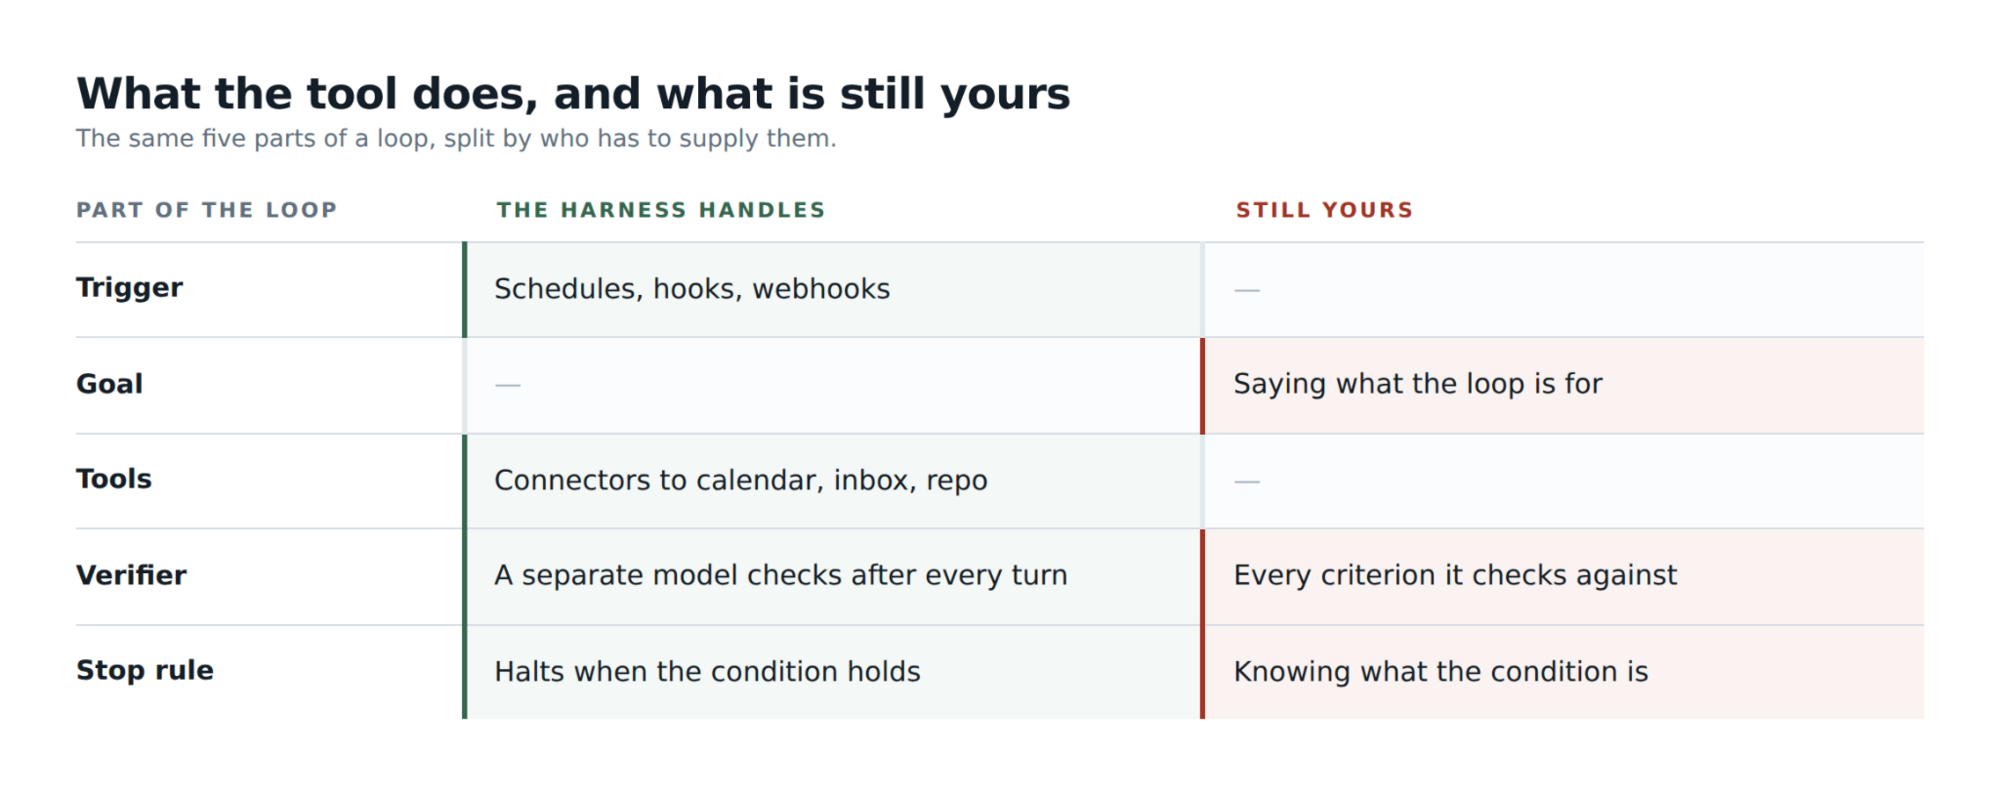Click Knowing what the condition is cell
2000x795 pixels.
pyautogui.click(x=1564, y=672)
